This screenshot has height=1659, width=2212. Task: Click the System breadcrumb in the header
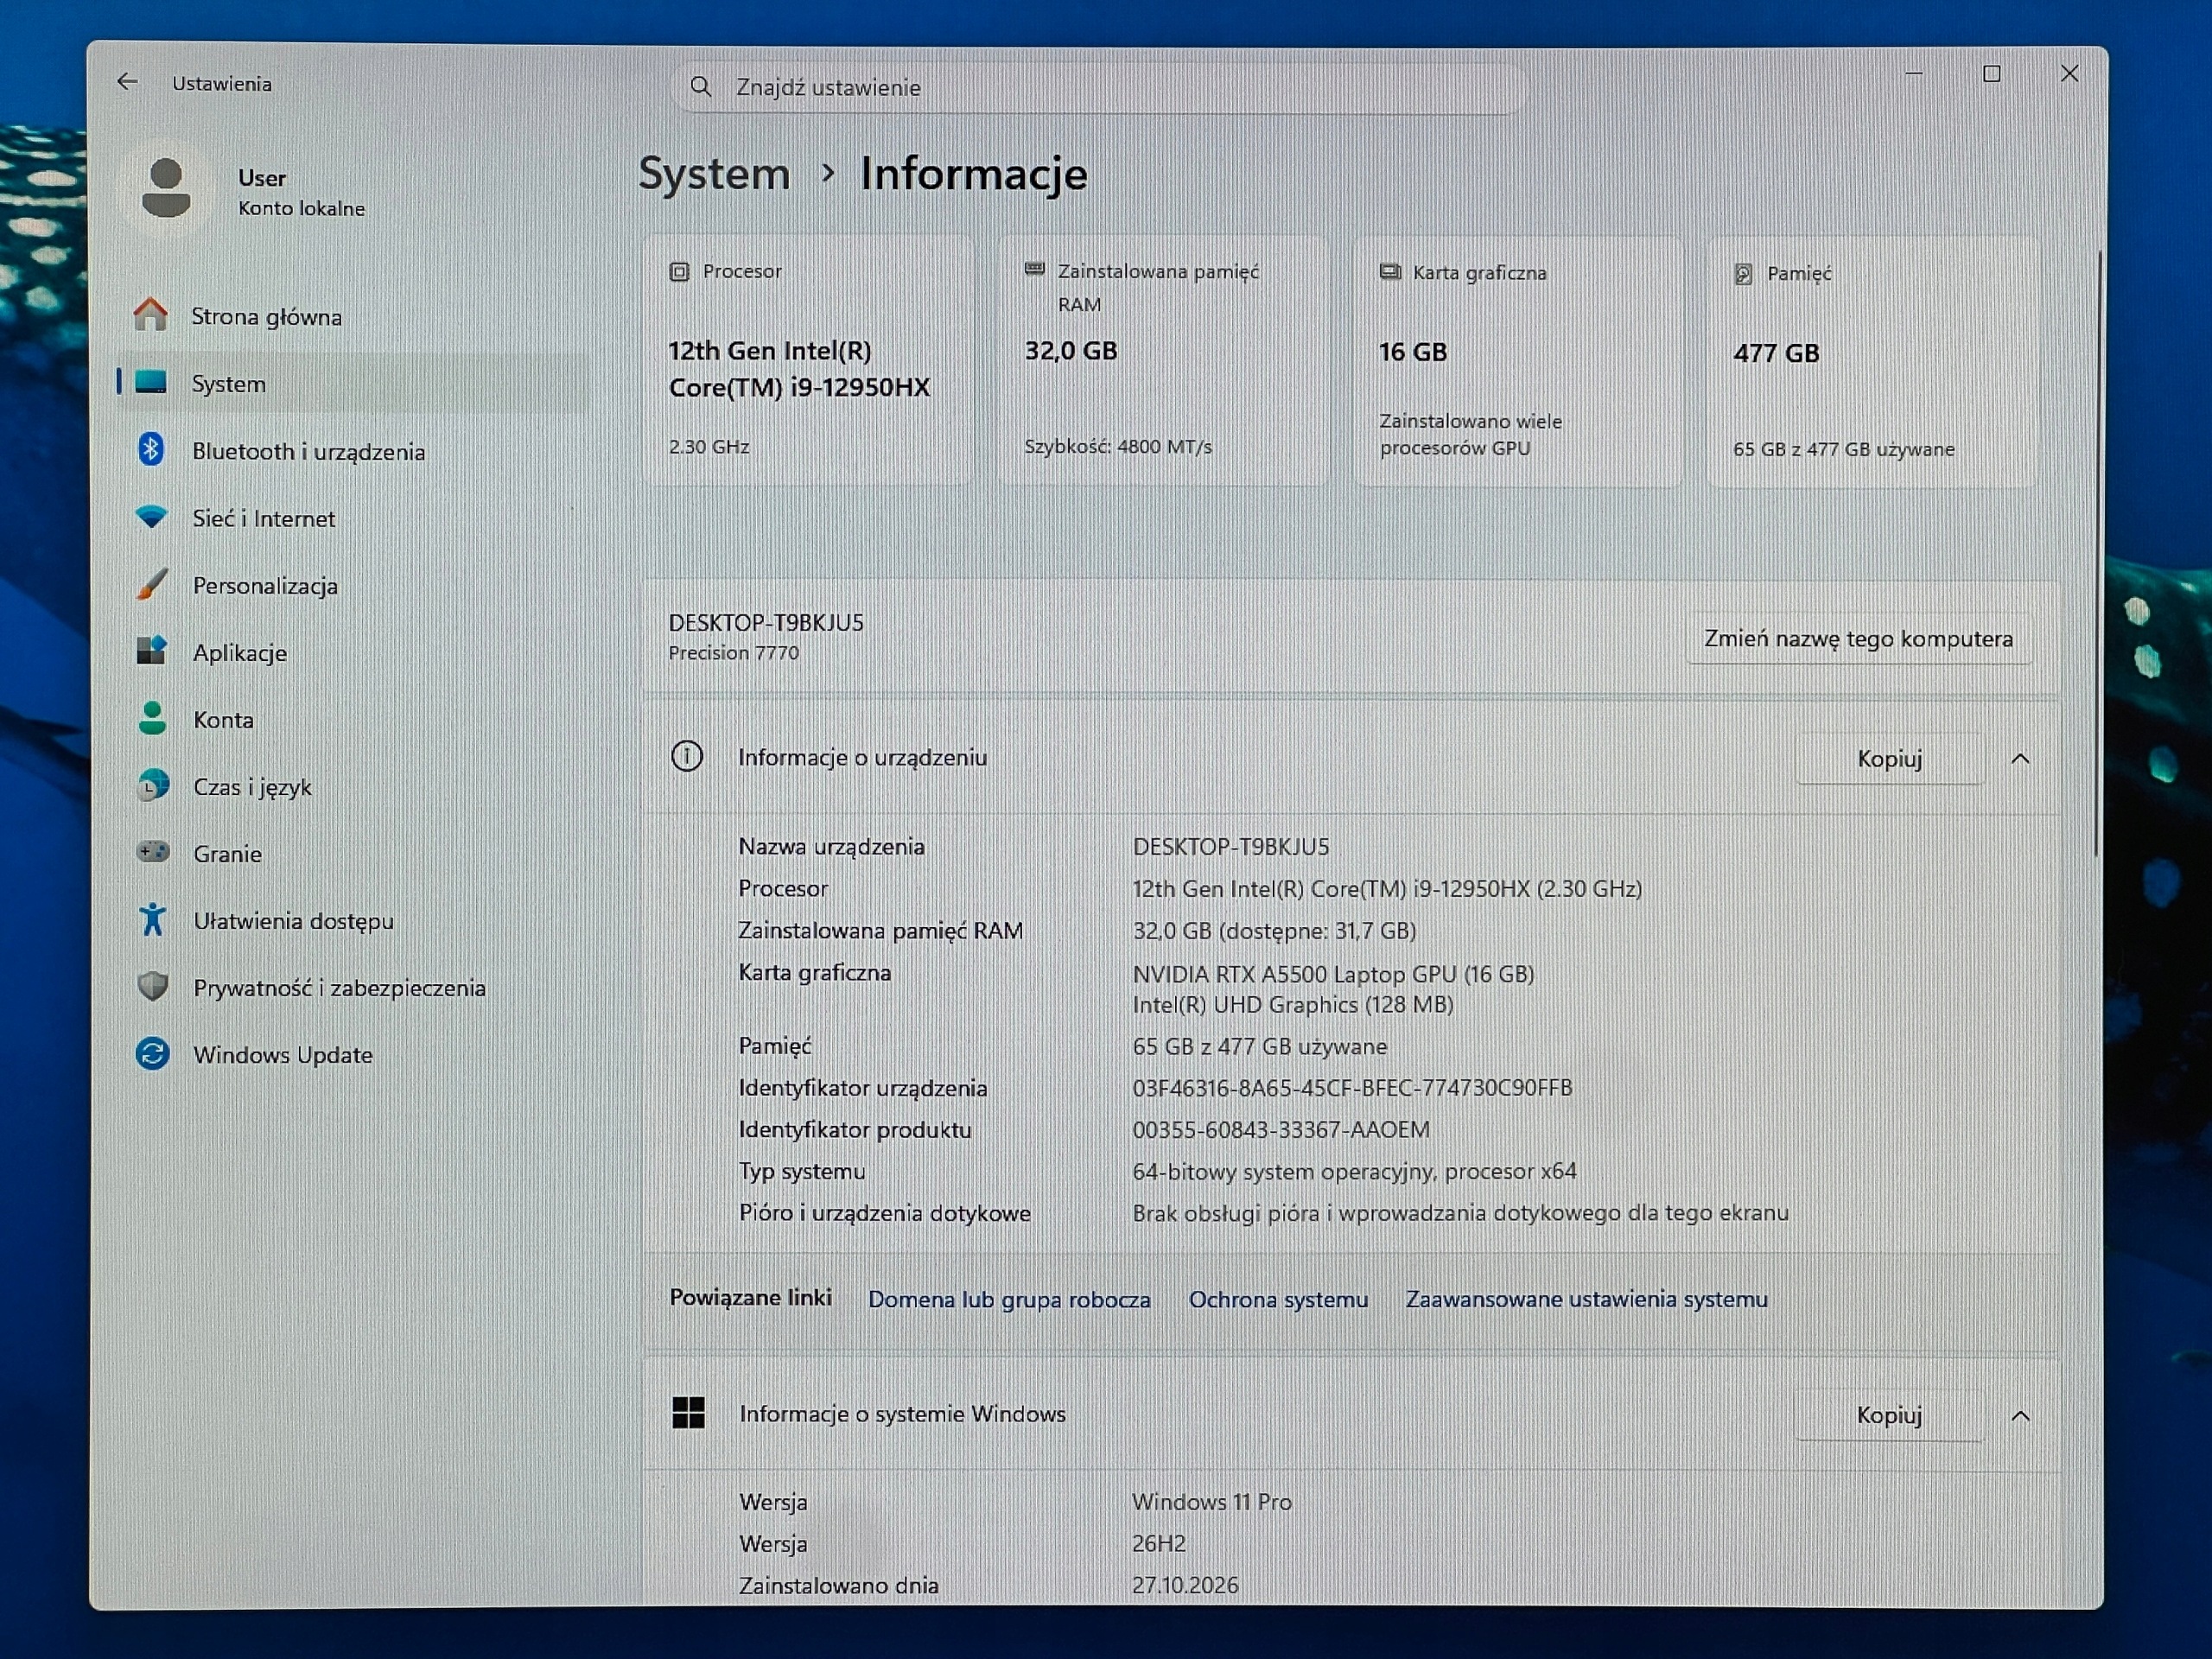714,173
